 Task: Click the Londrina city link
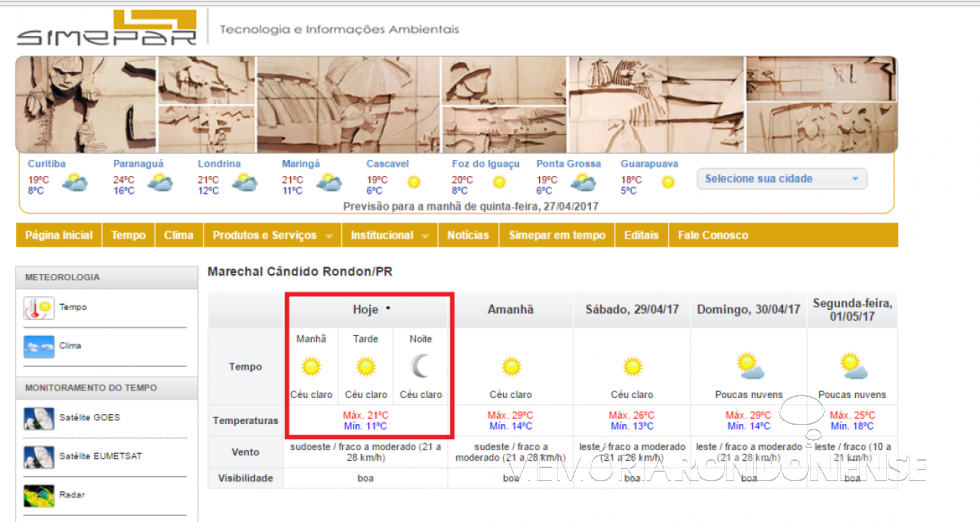pos(219,164)
